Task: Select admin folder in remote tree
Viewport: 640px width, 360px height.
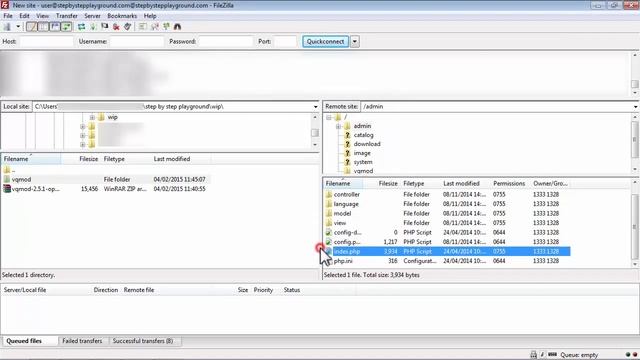Action: coord(362,126)
